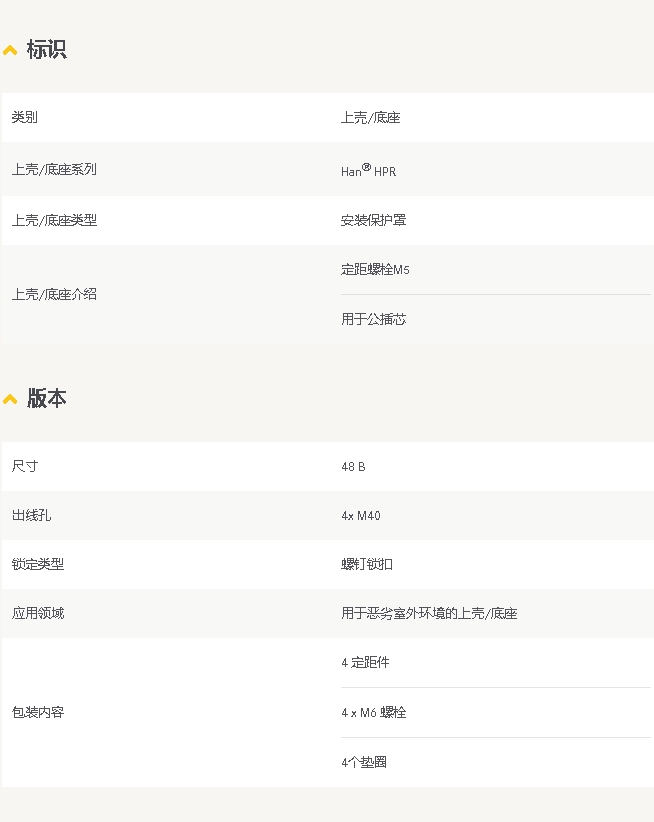Viewport: 654px width, 822px height.
Task: Click the 标识 section heading
Action: [x=46, y=50]
